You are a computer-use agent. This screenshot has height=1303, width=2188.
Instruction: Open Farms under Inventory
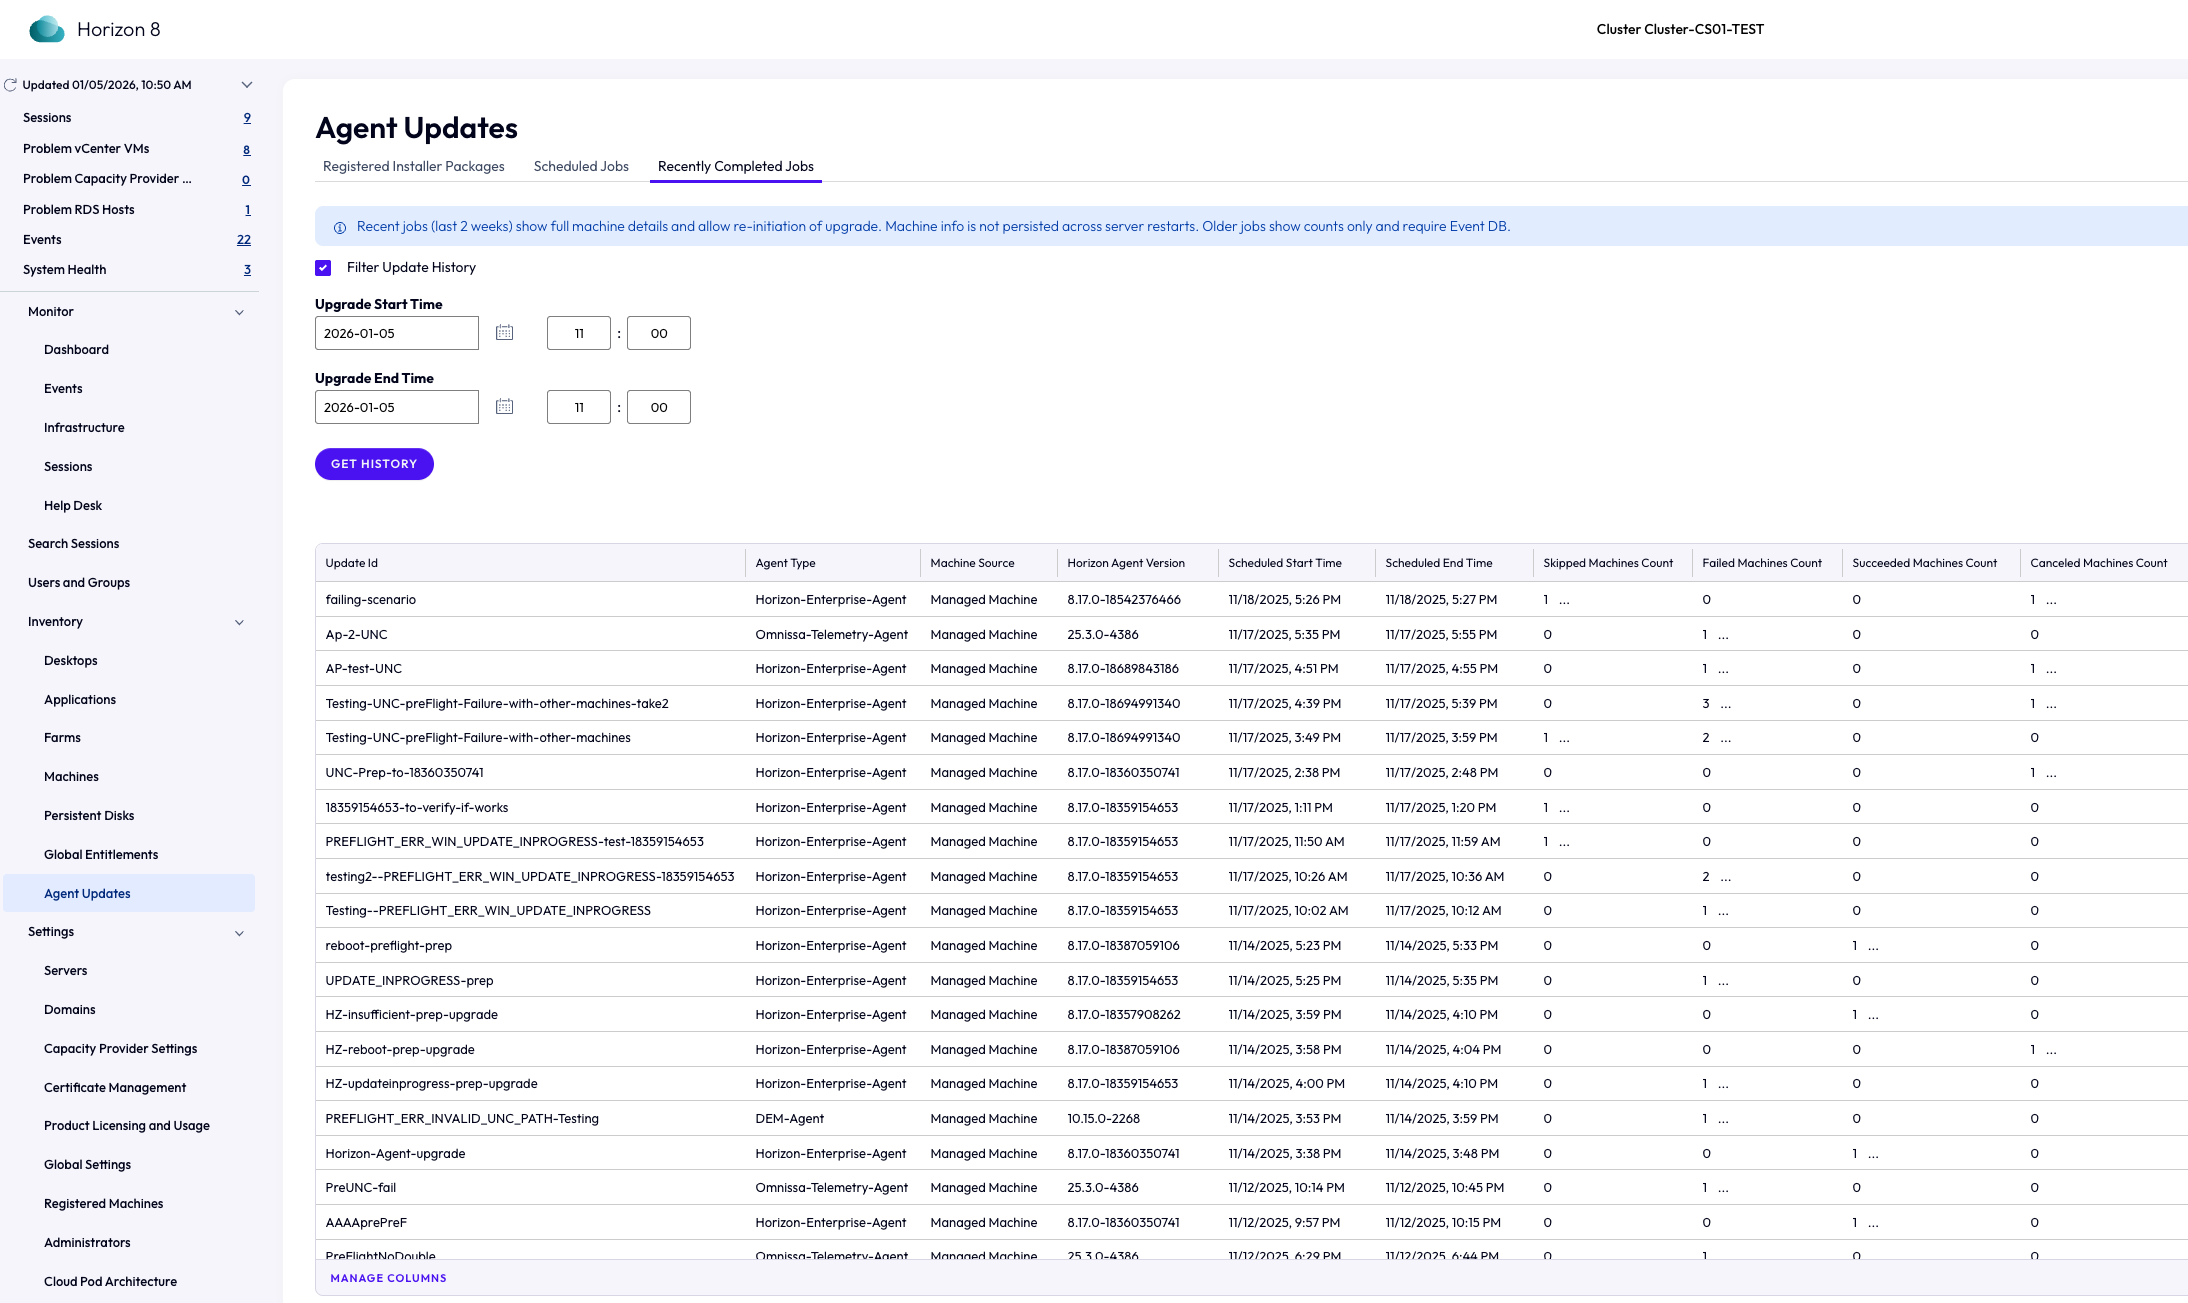coord(62,738)
